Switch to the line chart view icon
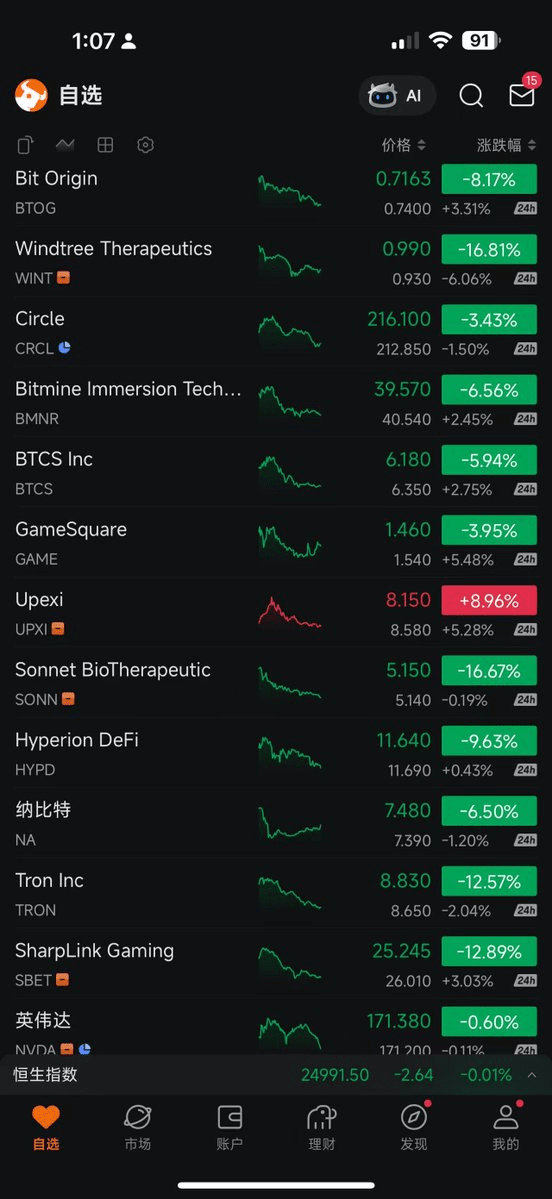This screenshot has width=552, height=1199. (x=65, y=145)
